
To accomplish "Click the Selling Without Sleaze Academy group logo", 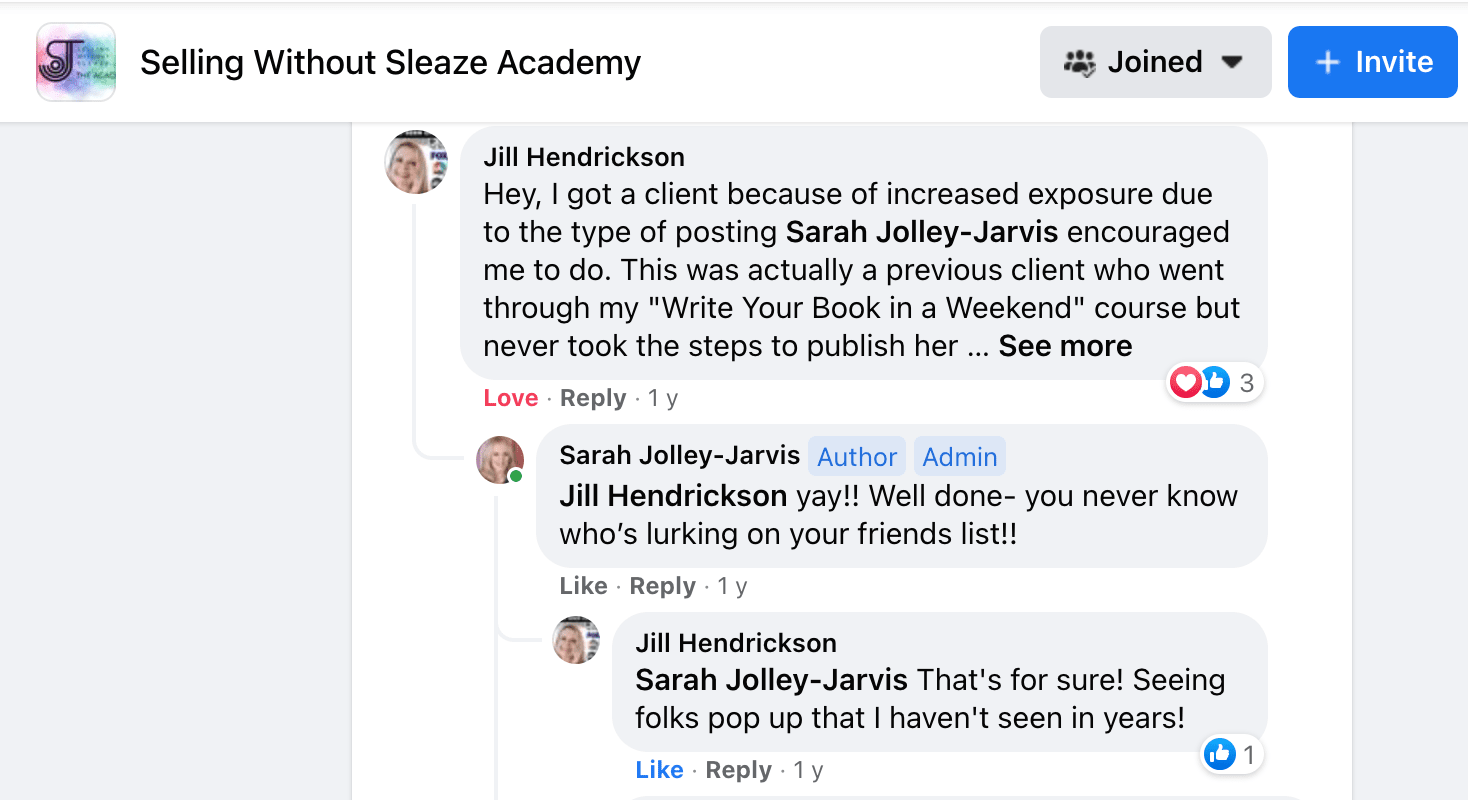I will 76,62.
